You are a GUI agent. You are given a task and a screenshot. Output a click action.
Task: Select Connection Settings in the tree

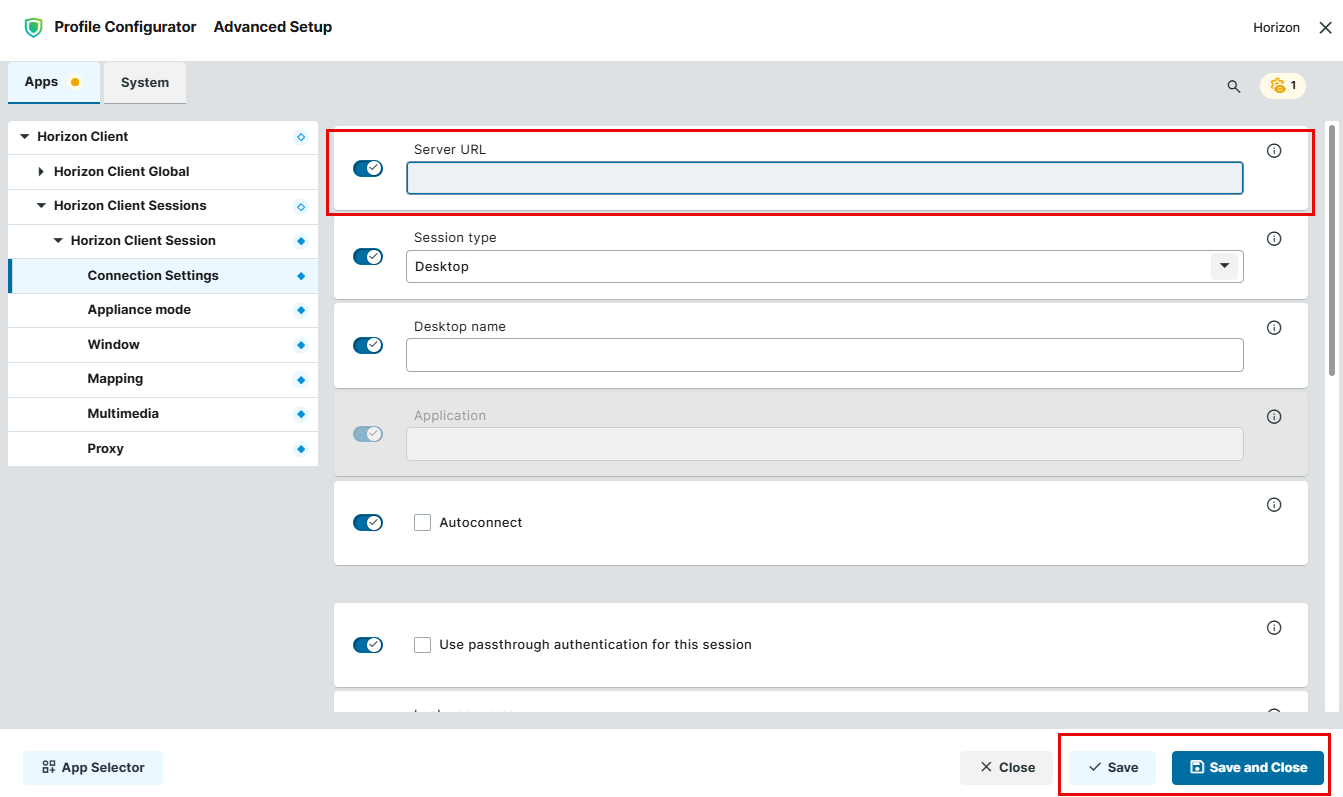click(163, 276)
